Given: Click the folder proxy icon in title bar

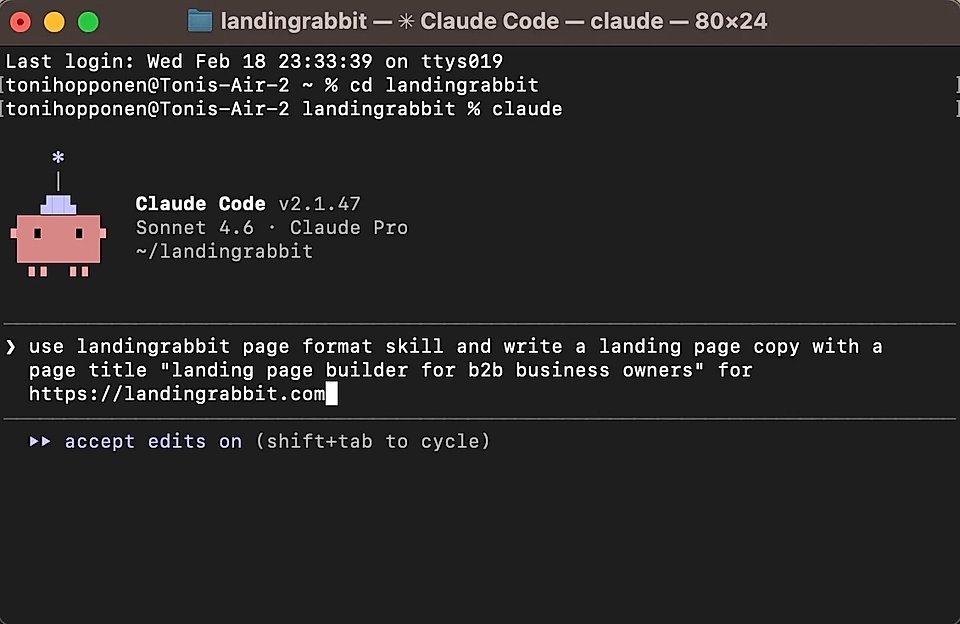Looking at the screenshot, I should pos(197,19).
